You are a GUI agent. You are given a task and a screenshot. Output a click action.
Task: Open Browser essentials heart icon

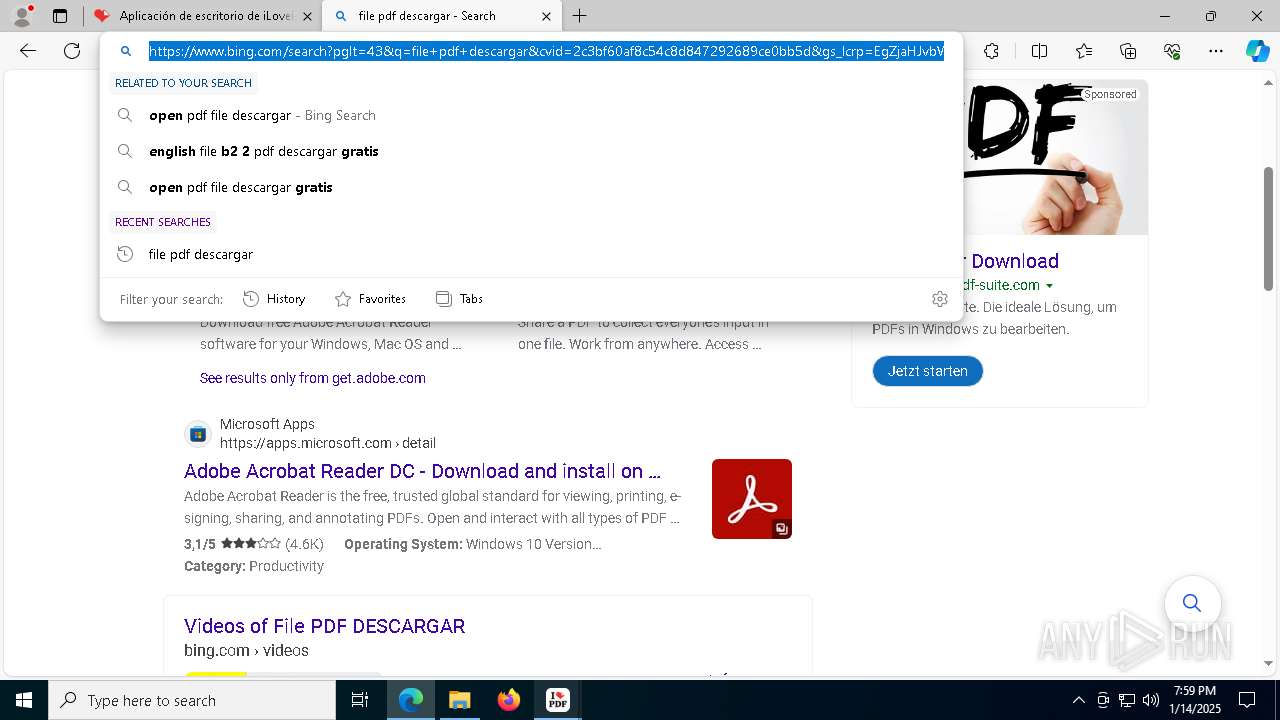[x=1172, y=51]
